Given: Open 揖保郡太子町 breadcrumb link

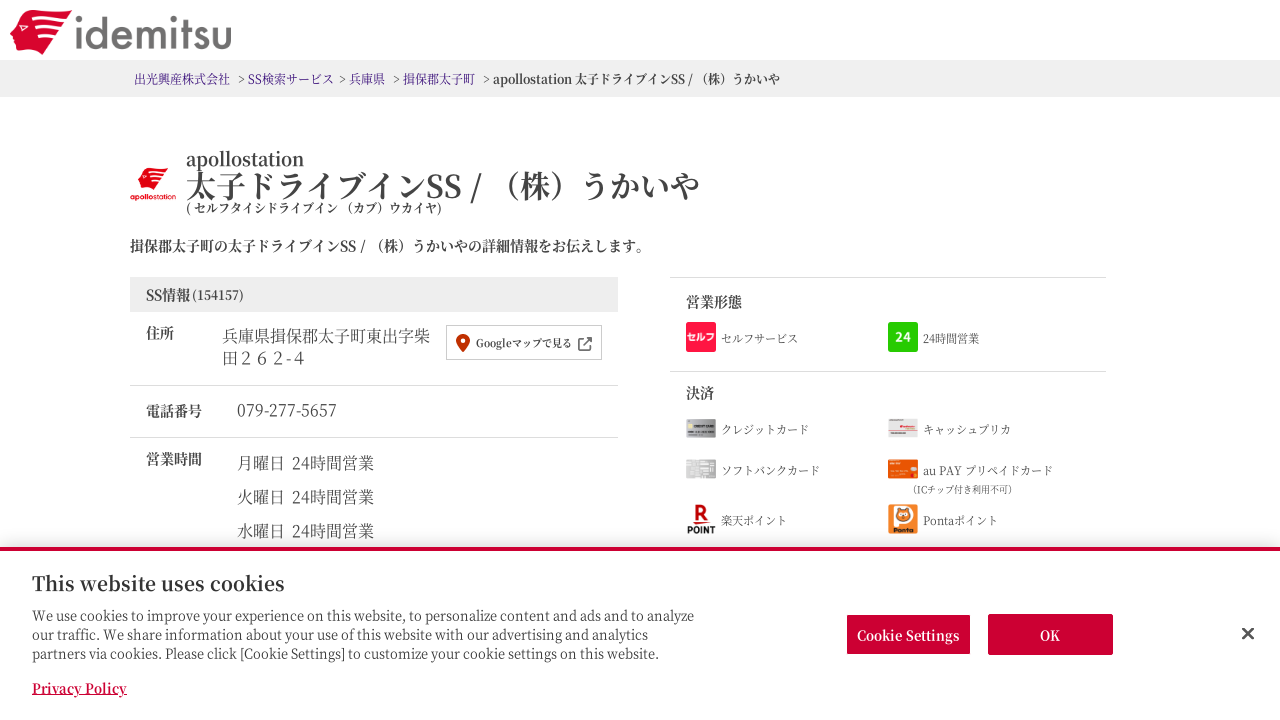Looking at the screenshot, I should (x=439, y=79).
